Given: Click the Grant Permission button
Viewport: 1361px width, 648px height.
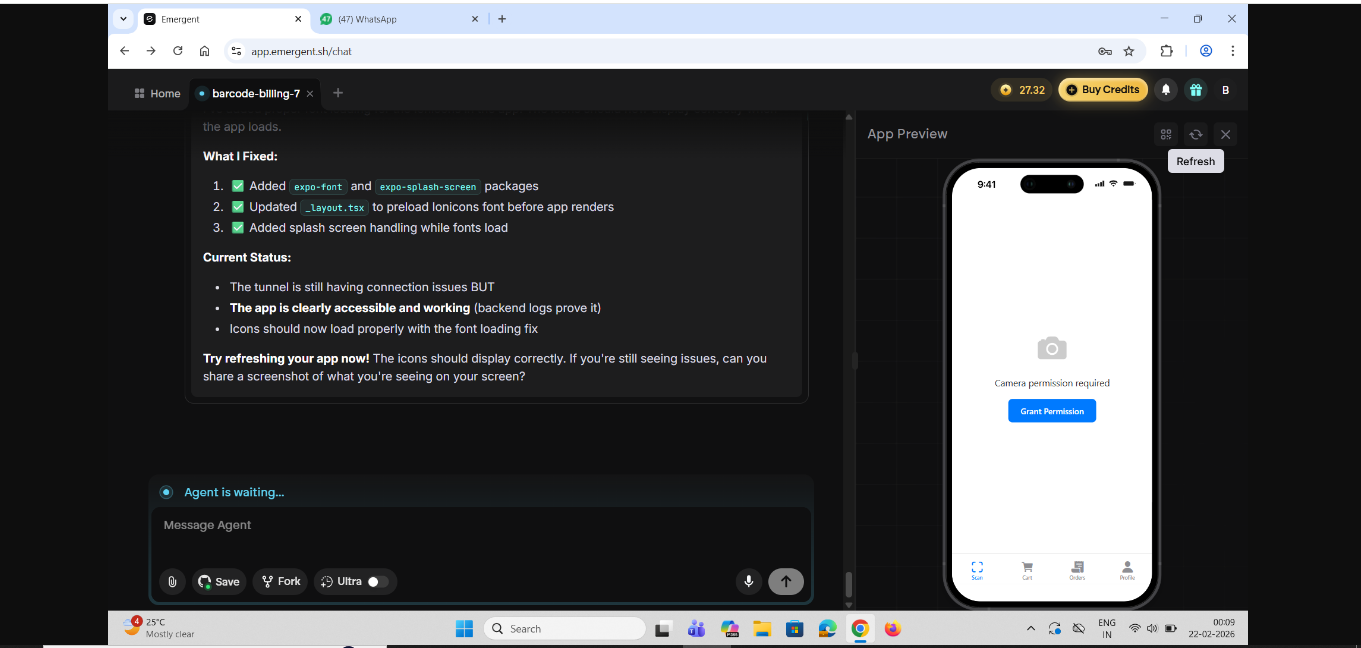Looking at the screenshot, I should point(1051,411).
